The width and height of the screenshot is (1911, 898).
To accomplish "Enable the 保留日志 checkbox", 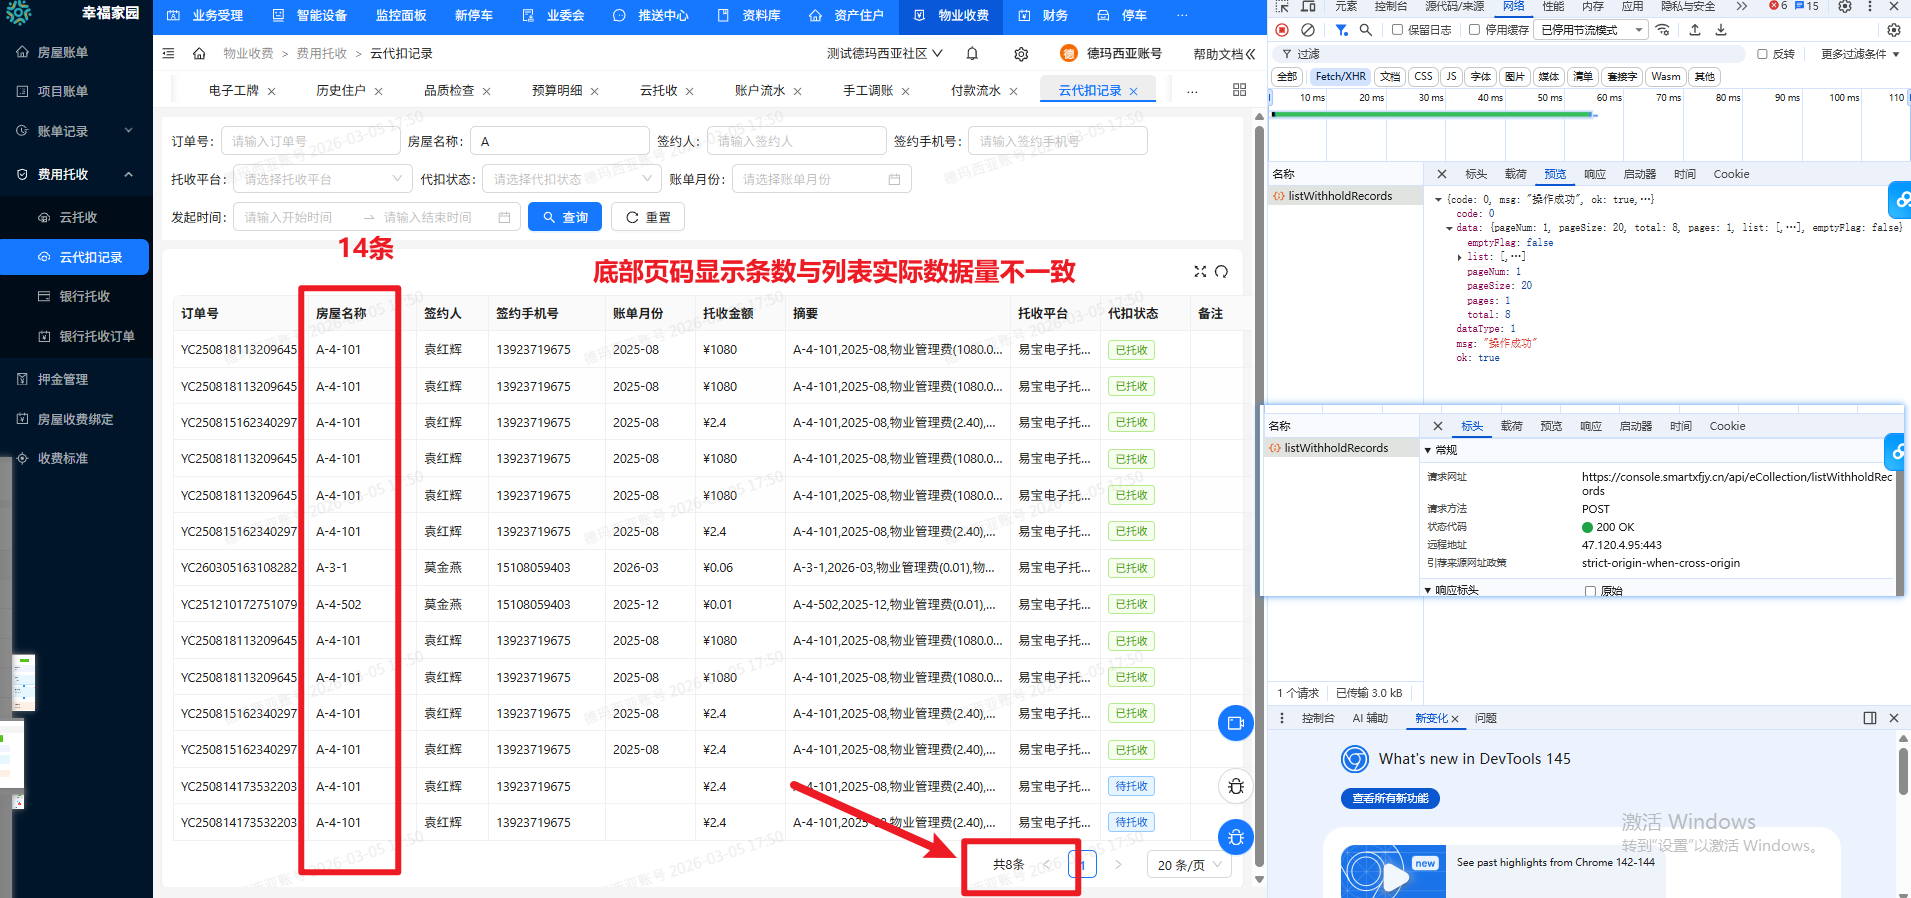I will (x=1397, y=30).
